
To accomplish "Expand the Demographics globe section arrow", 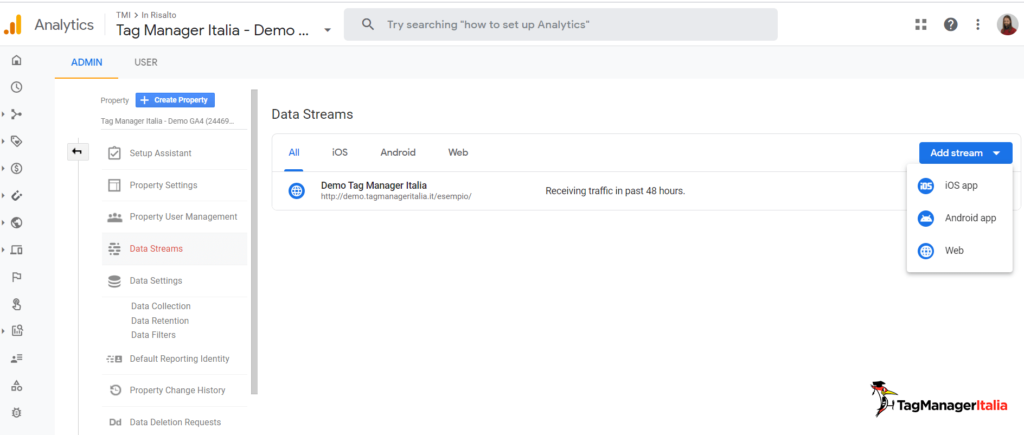I will click(x=3, y=223).
